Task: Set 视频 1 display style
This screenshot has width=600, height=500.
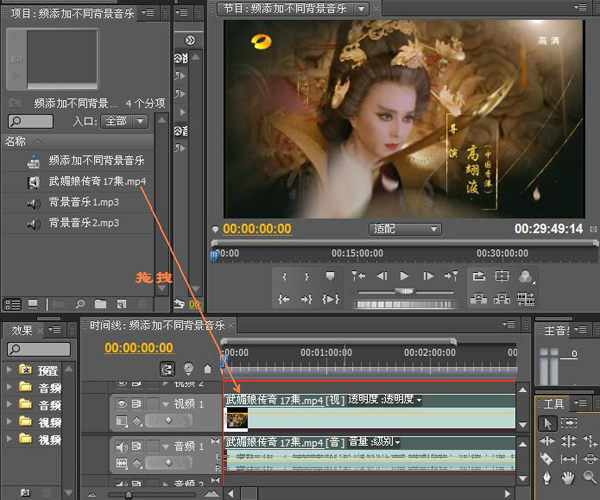Action: click(122, 421)
